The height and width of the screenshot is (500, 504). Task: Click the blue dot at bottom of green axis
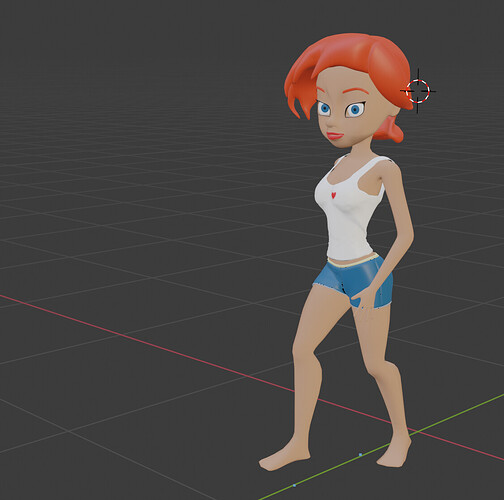294,486
